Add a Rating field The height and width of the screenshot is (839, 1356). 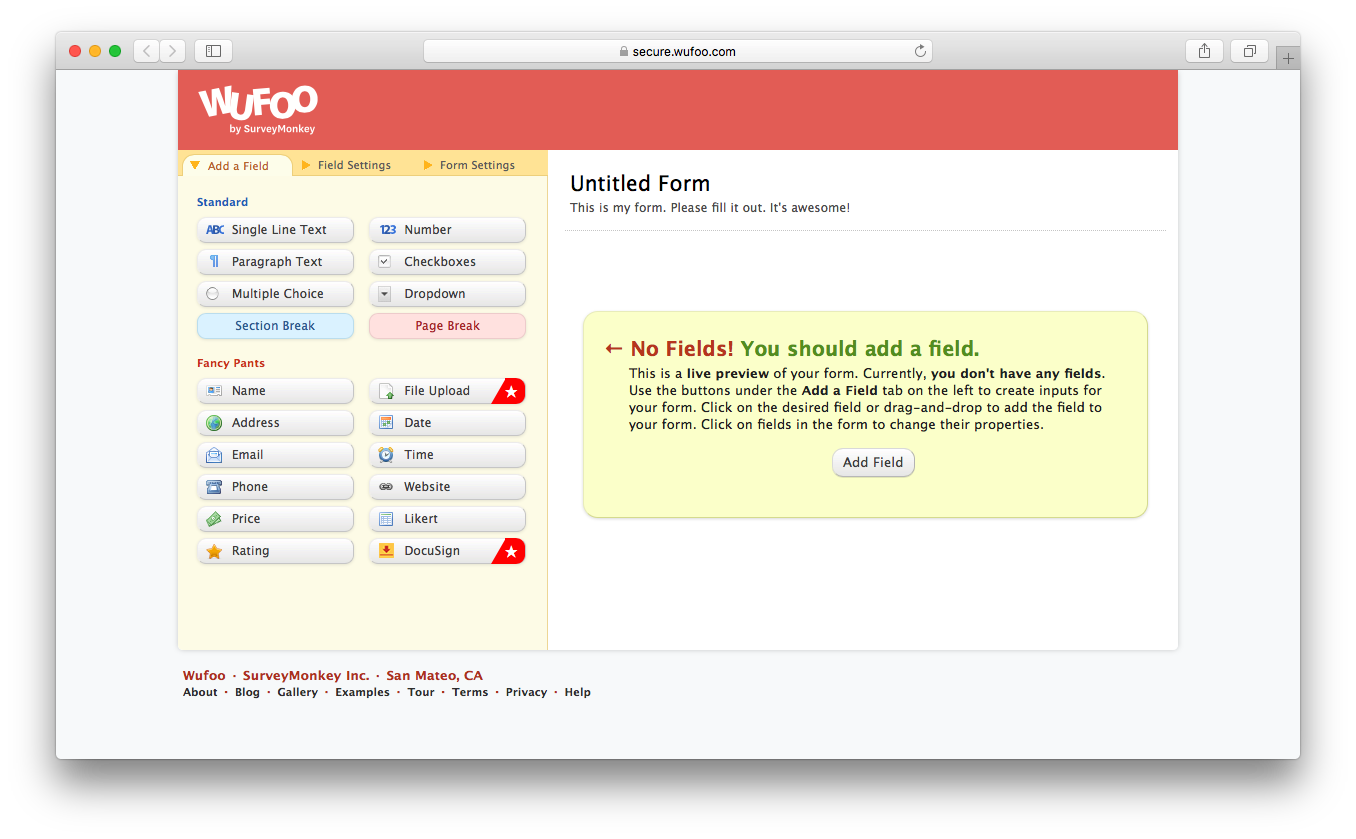pyautogui.click(x=275, y=551)
